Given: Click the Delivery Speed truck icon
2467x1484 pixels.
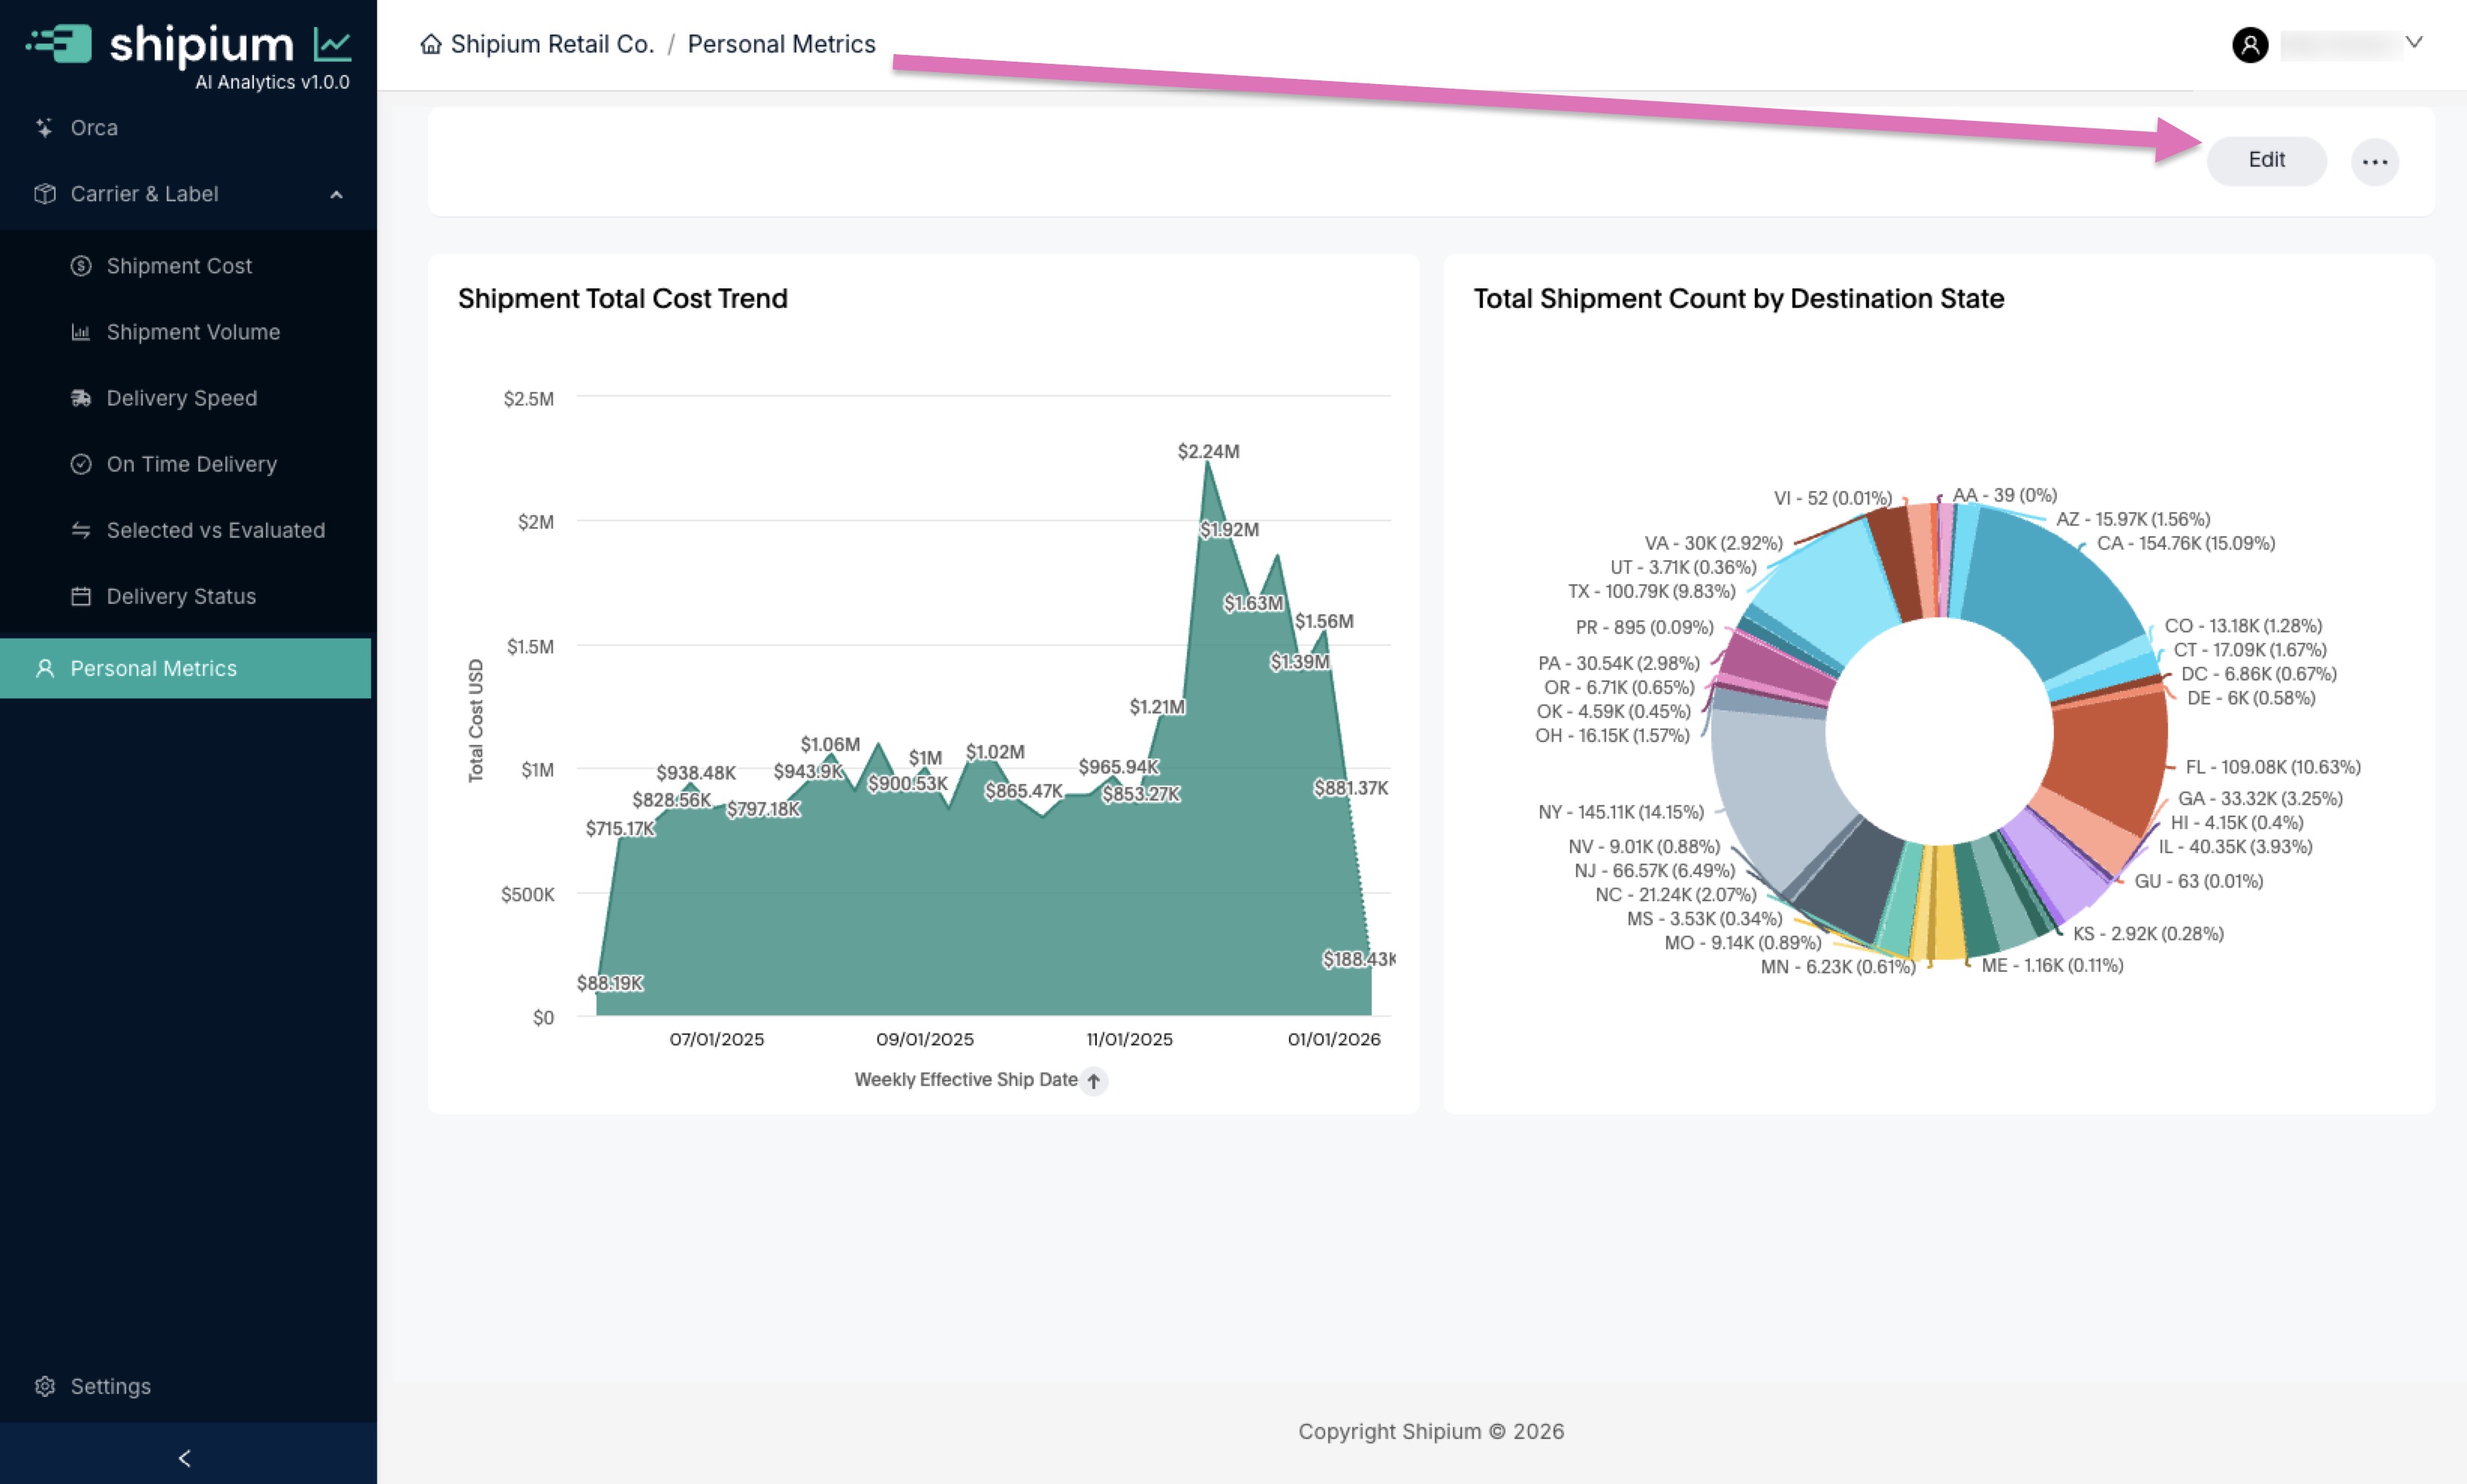Looking at the screenshot, I should (x=81, y=398).
